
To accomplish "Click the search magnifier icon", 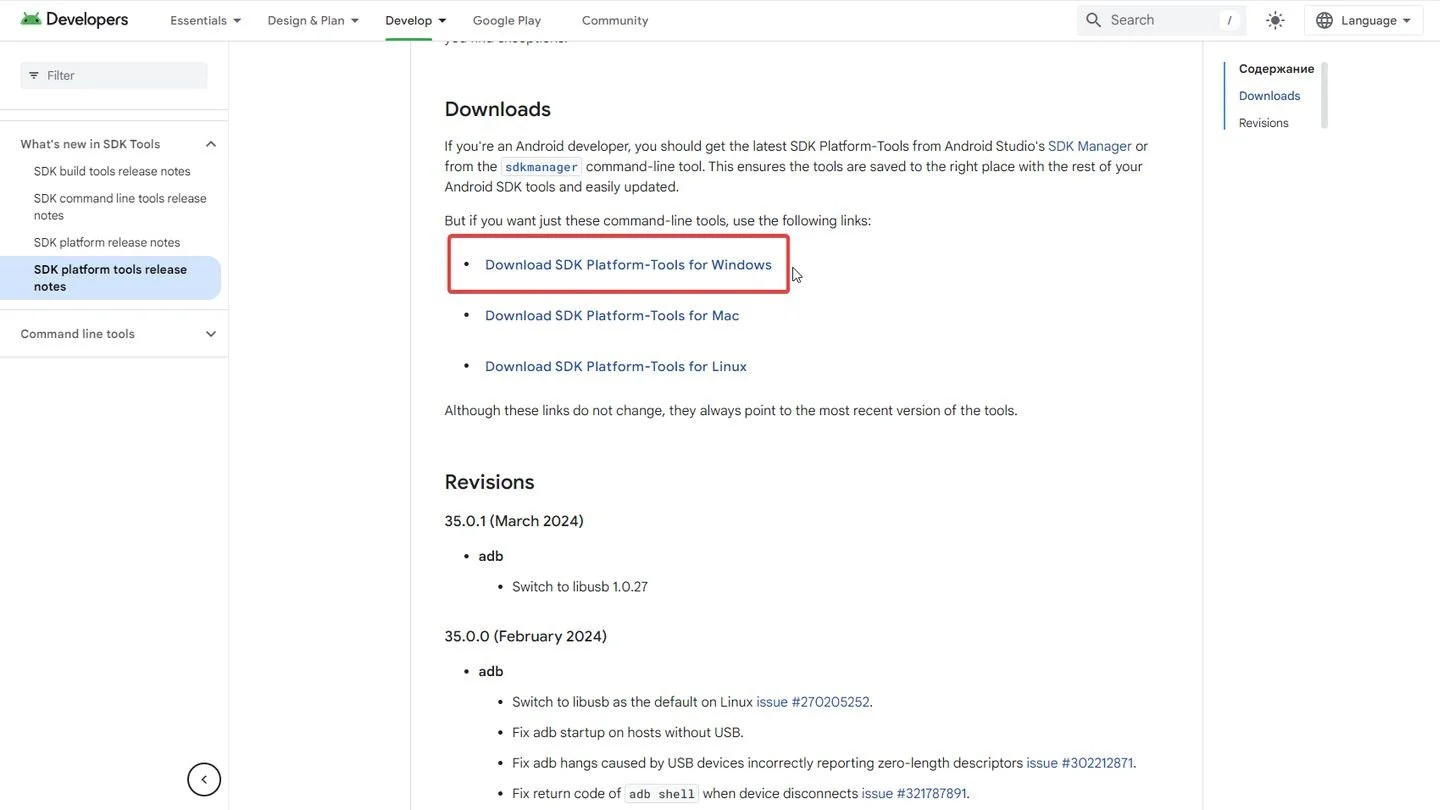I will click(1094, 20).
